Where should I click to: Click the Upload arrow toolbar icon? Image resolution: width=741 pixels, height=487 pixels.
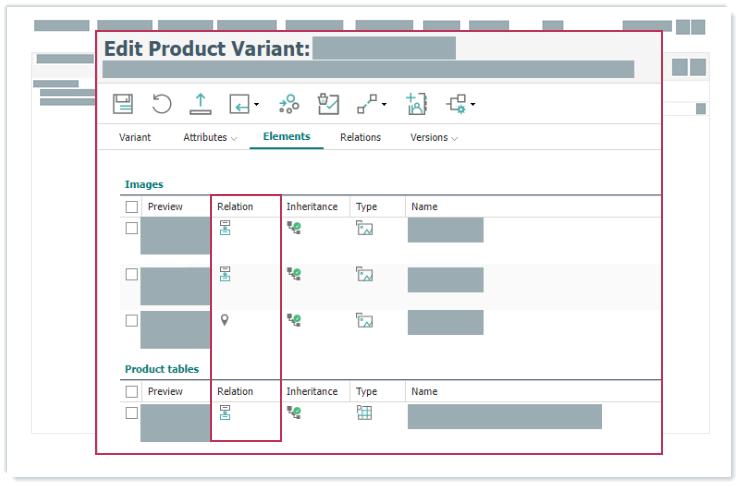click(x=201, y=103)
